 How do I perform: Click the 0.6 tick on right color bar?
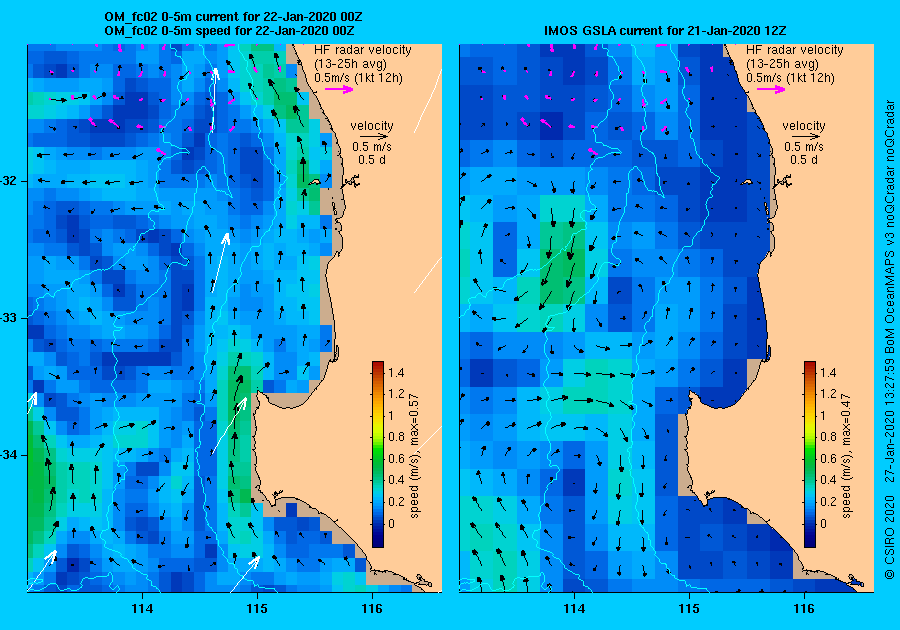pyautogui.click(x=828, y=458)
